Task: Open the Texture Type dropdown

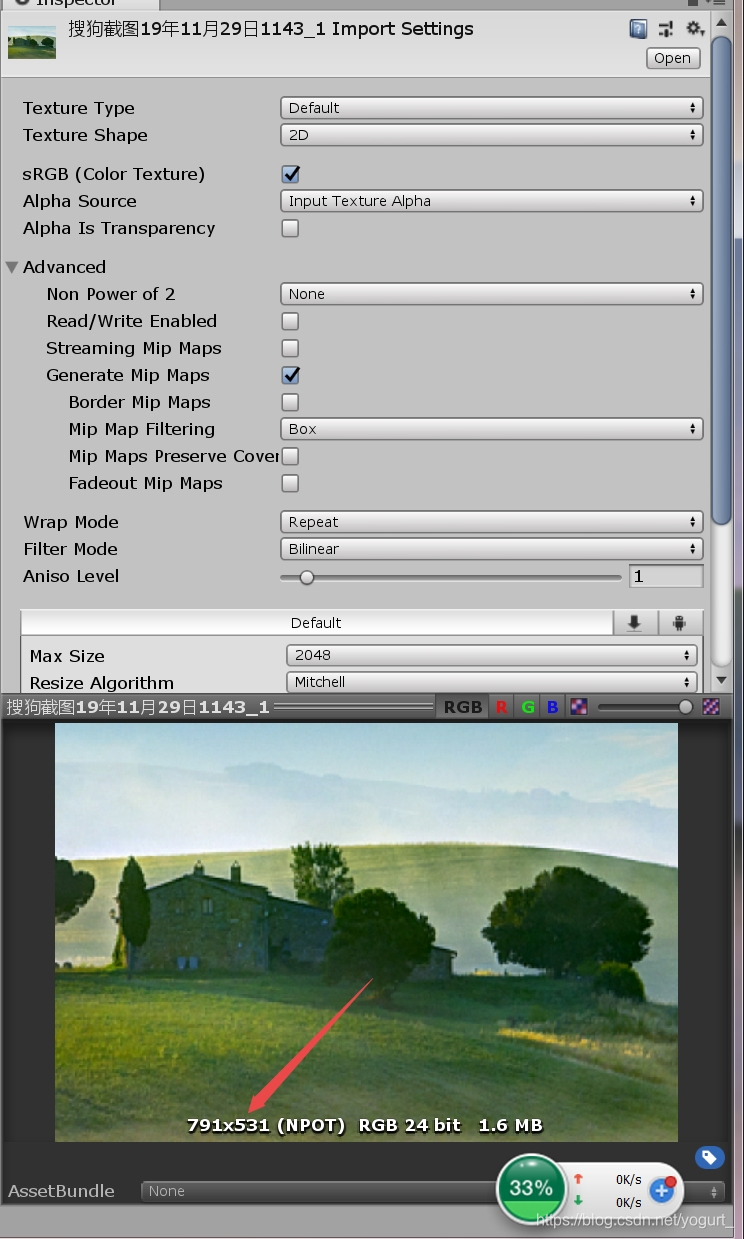Action: [x=491, y=108]
